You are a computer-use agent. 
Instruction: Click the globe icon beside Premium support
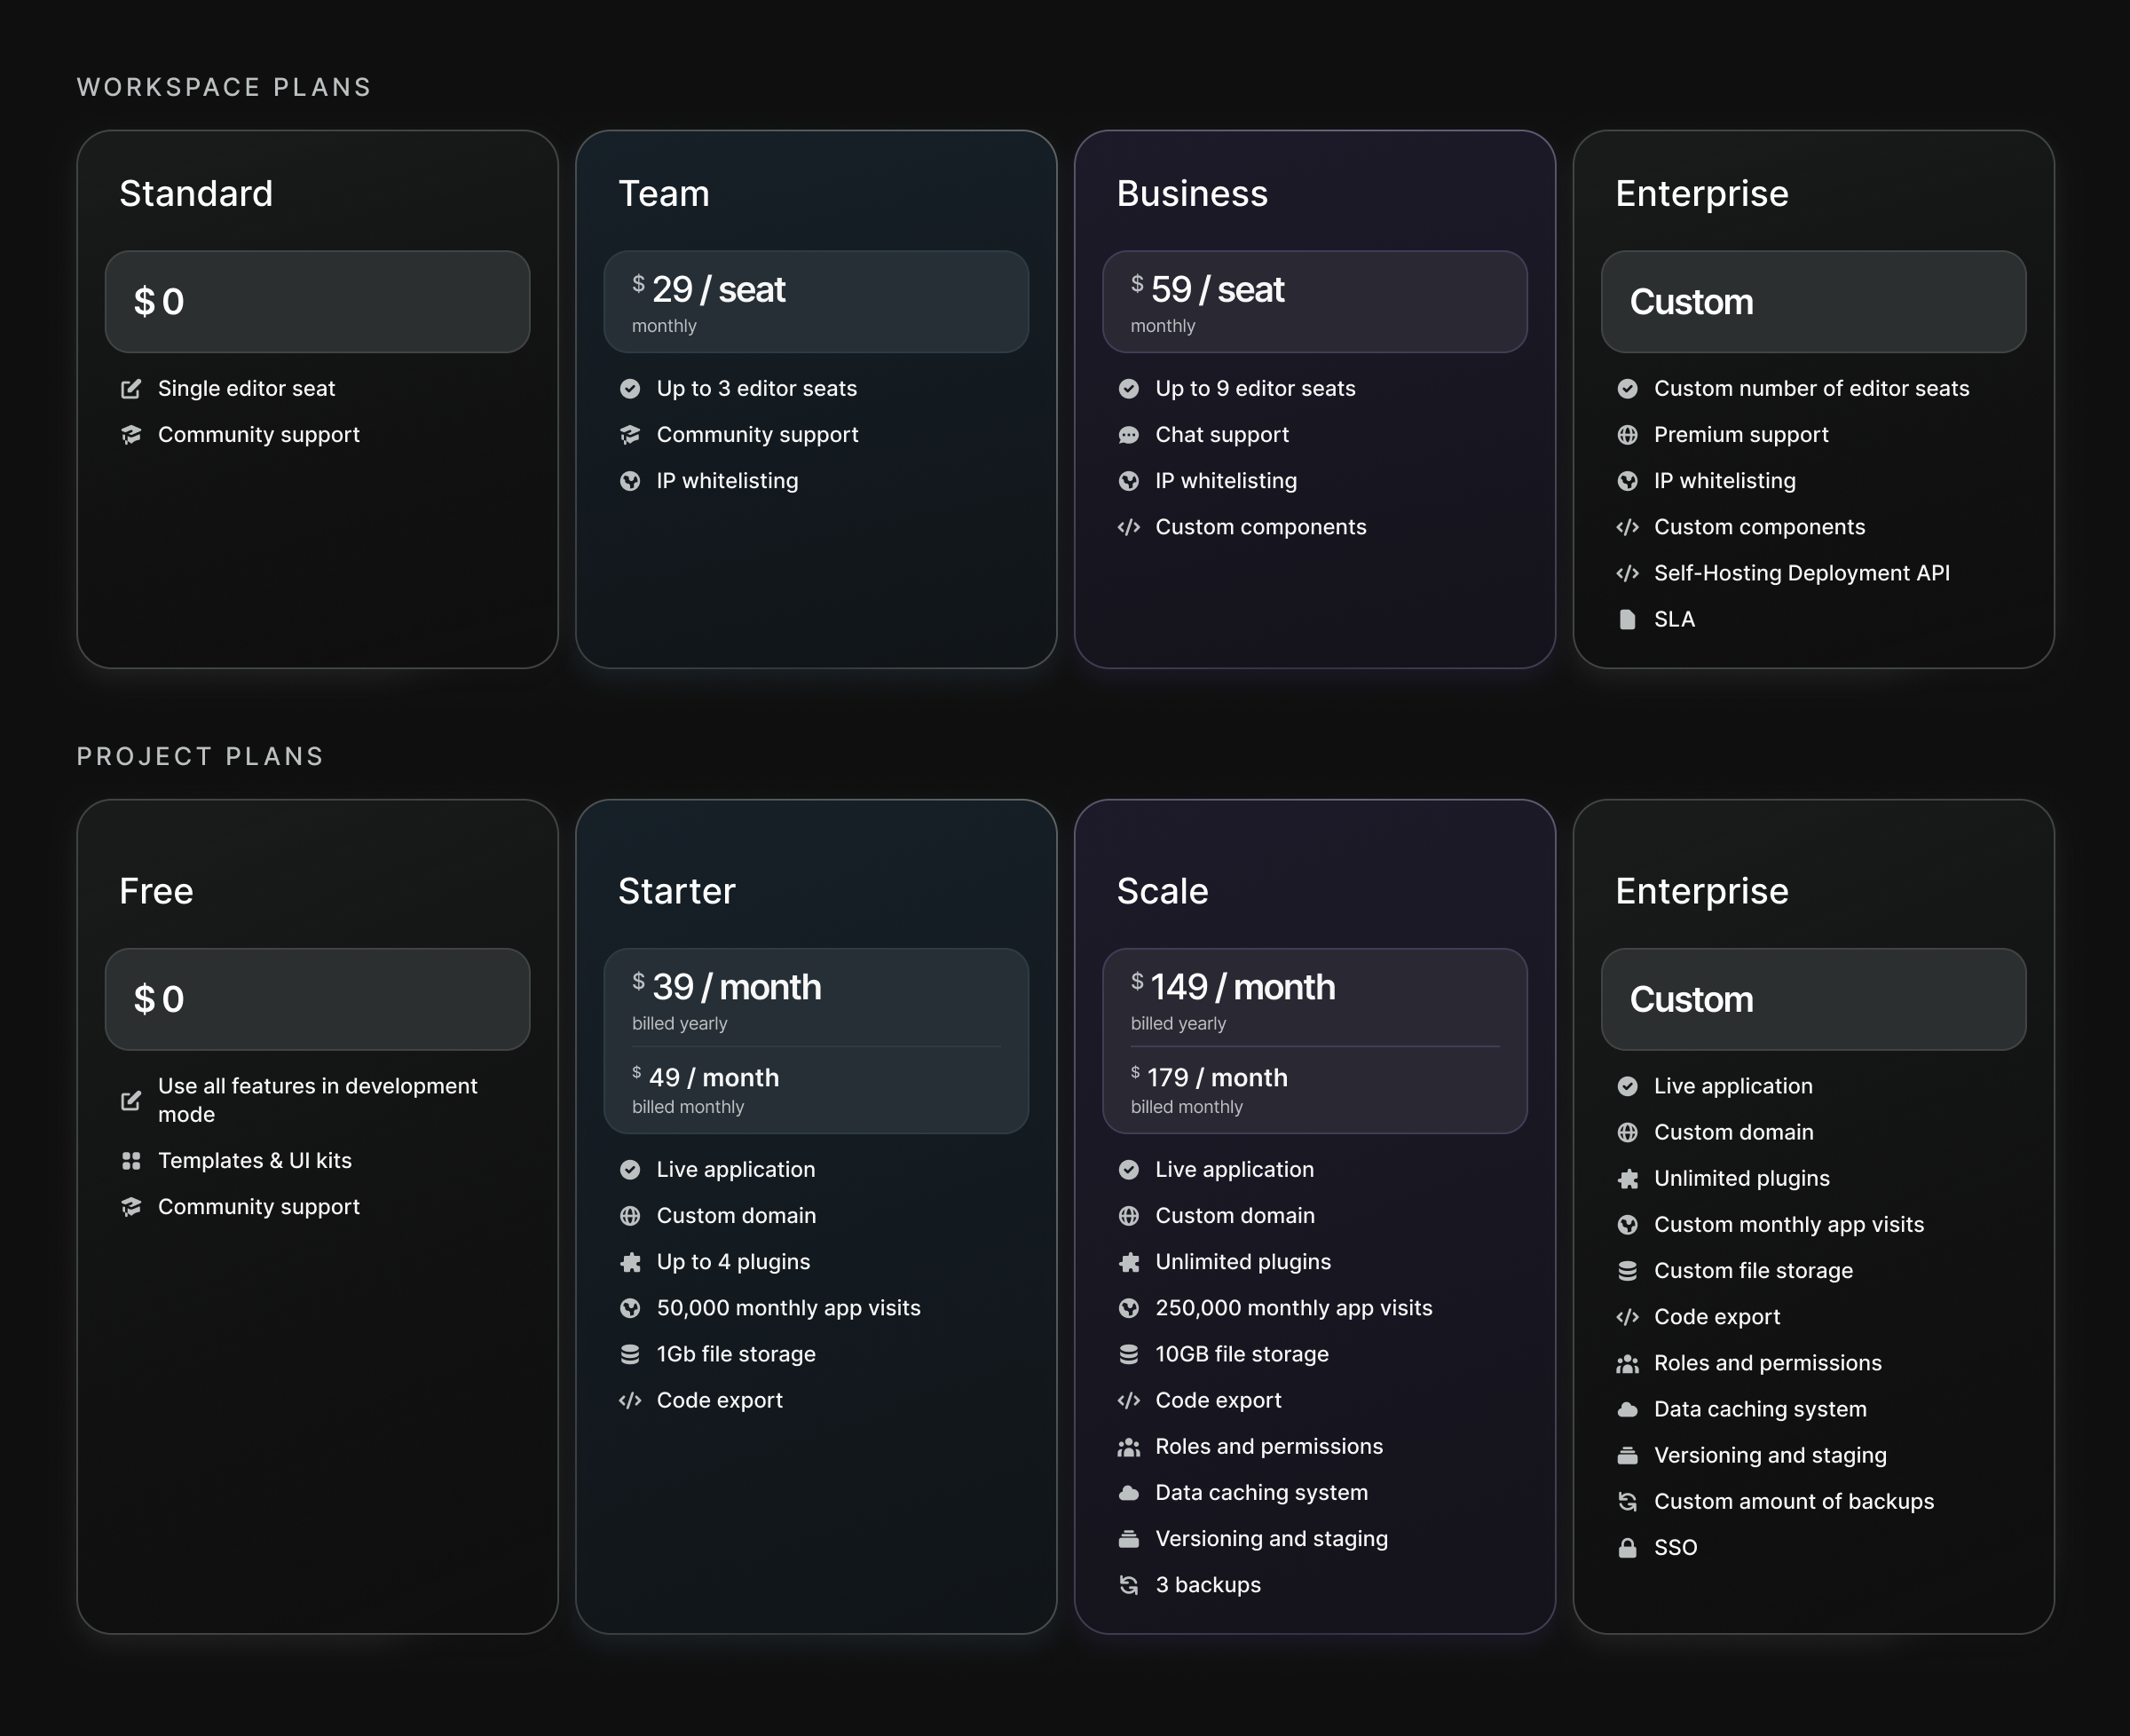[x=1627, y=435]
